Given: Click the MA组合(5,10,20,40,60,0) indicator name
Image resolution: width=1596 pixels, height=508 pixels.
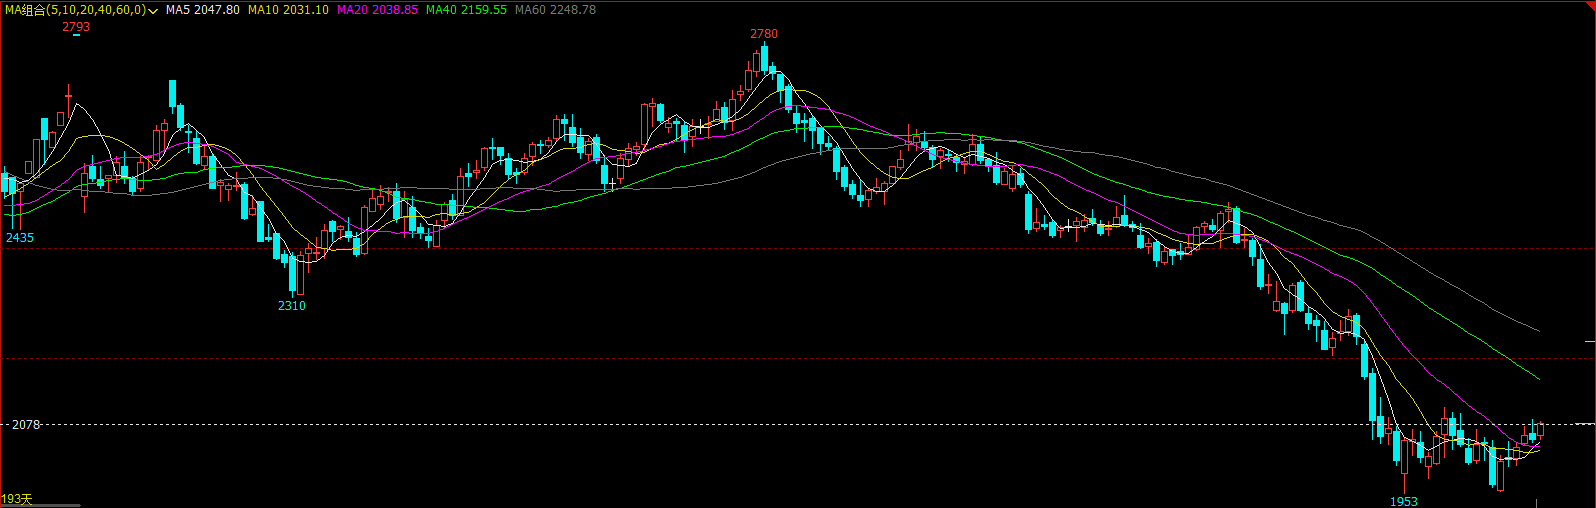Looking at the screenshot, I should click(75, 10).
